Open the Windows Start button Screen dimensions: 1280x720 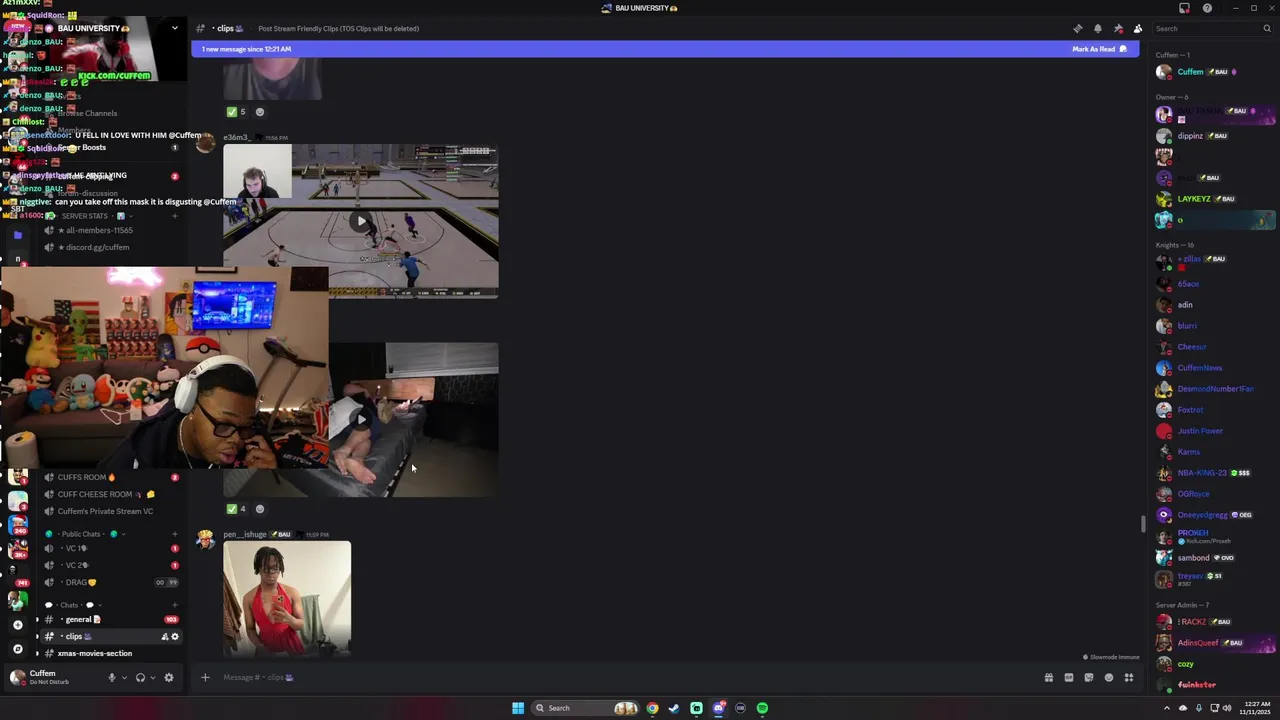(x=518, y=708)
